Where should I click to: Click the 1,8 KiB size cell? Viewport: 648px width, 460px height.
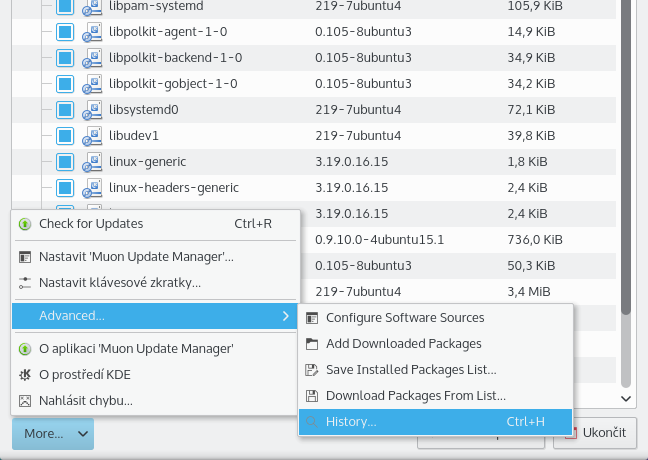[527, 162]
